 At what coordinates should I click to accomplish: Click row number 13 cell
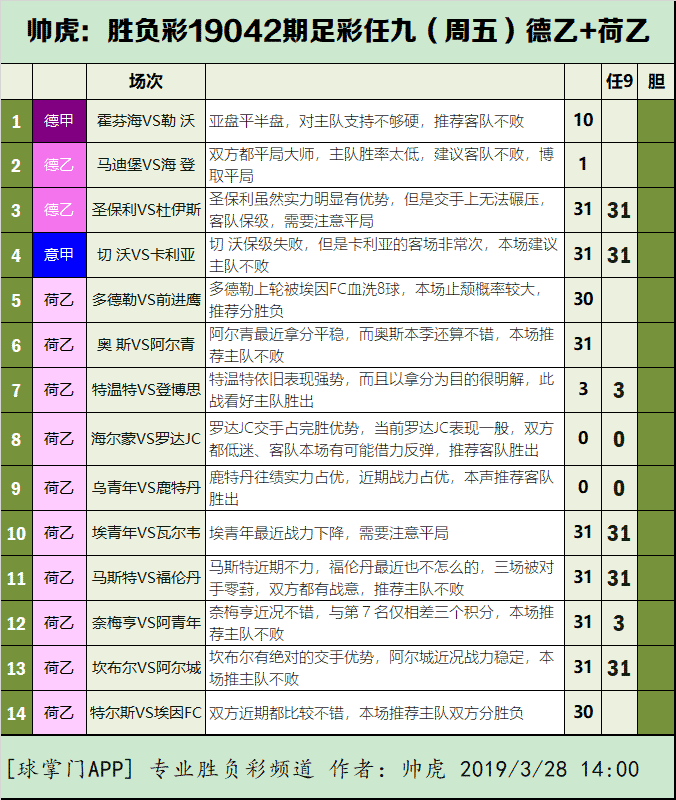(x=16, y=668)
